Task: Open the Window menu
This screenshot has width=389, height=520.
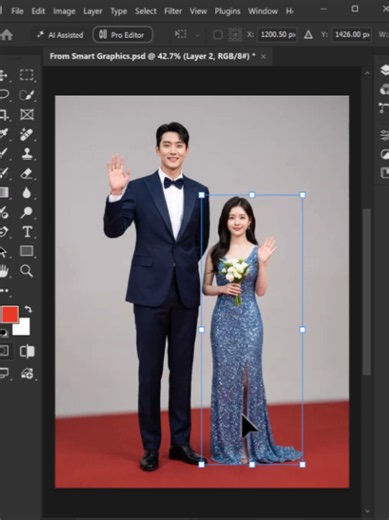Action: [263, 11]
